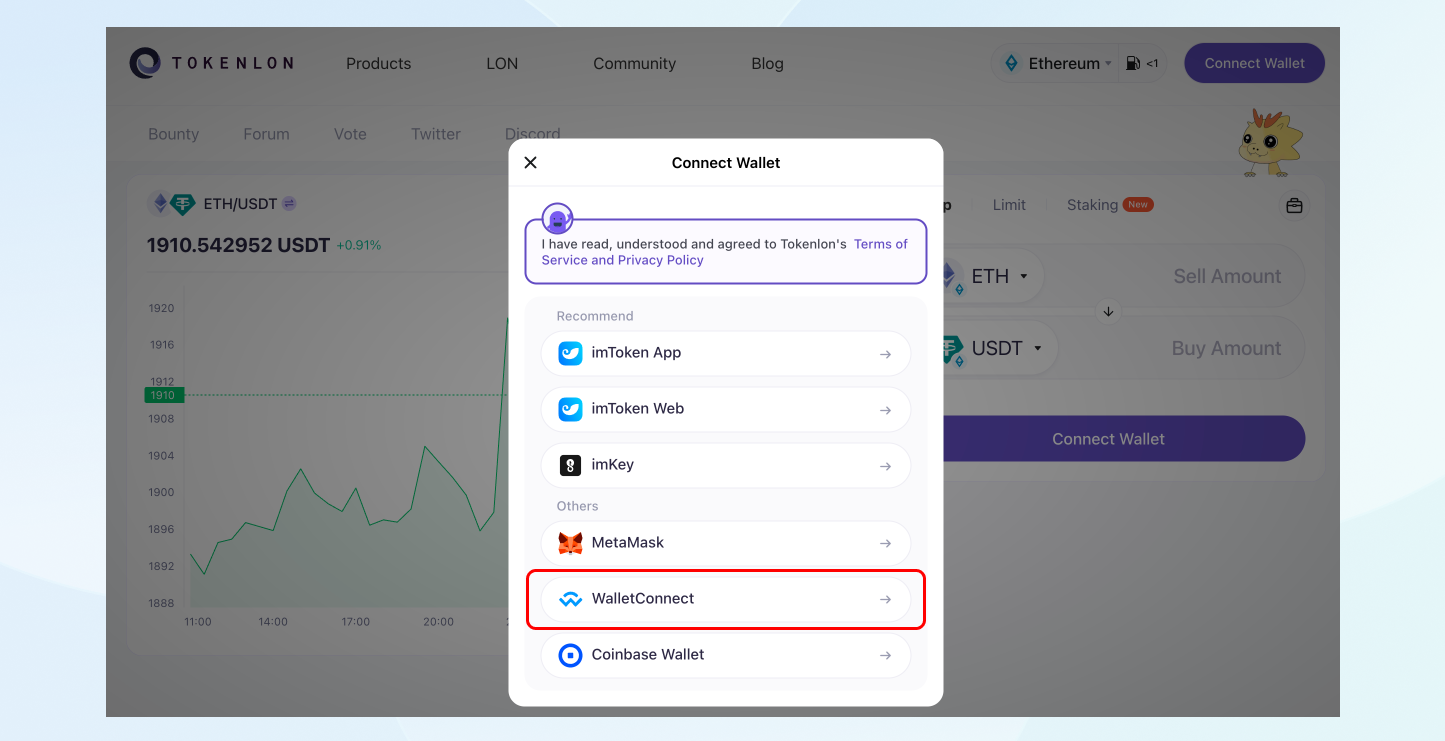Click the +0.91% change value

359,245
